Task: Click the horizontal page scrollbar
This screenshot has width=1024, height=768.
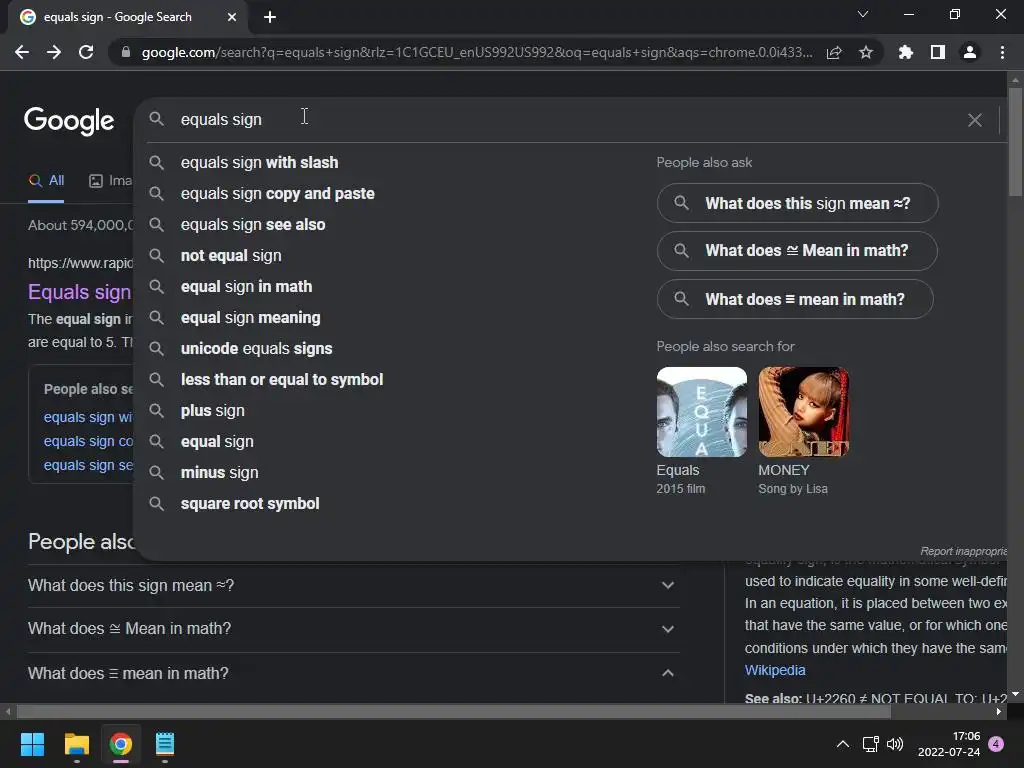Action: tap(454, 711)
